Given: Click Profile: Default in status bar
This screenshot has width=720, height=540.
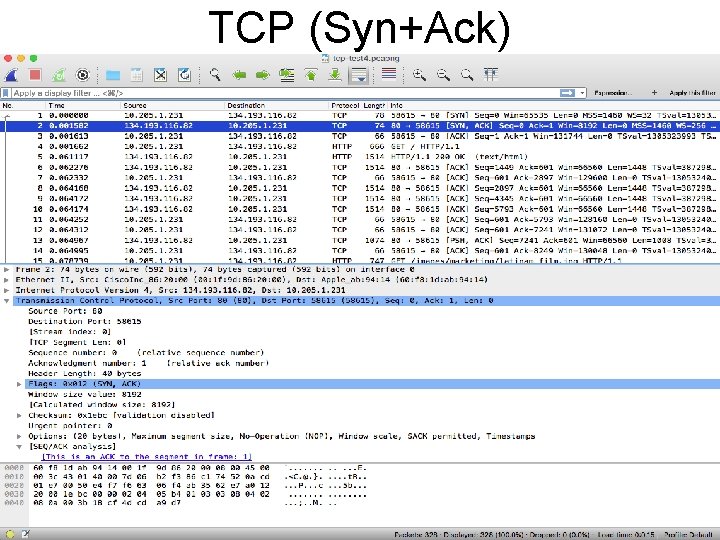Looking at the screenshot, I should tap(688, 534).
